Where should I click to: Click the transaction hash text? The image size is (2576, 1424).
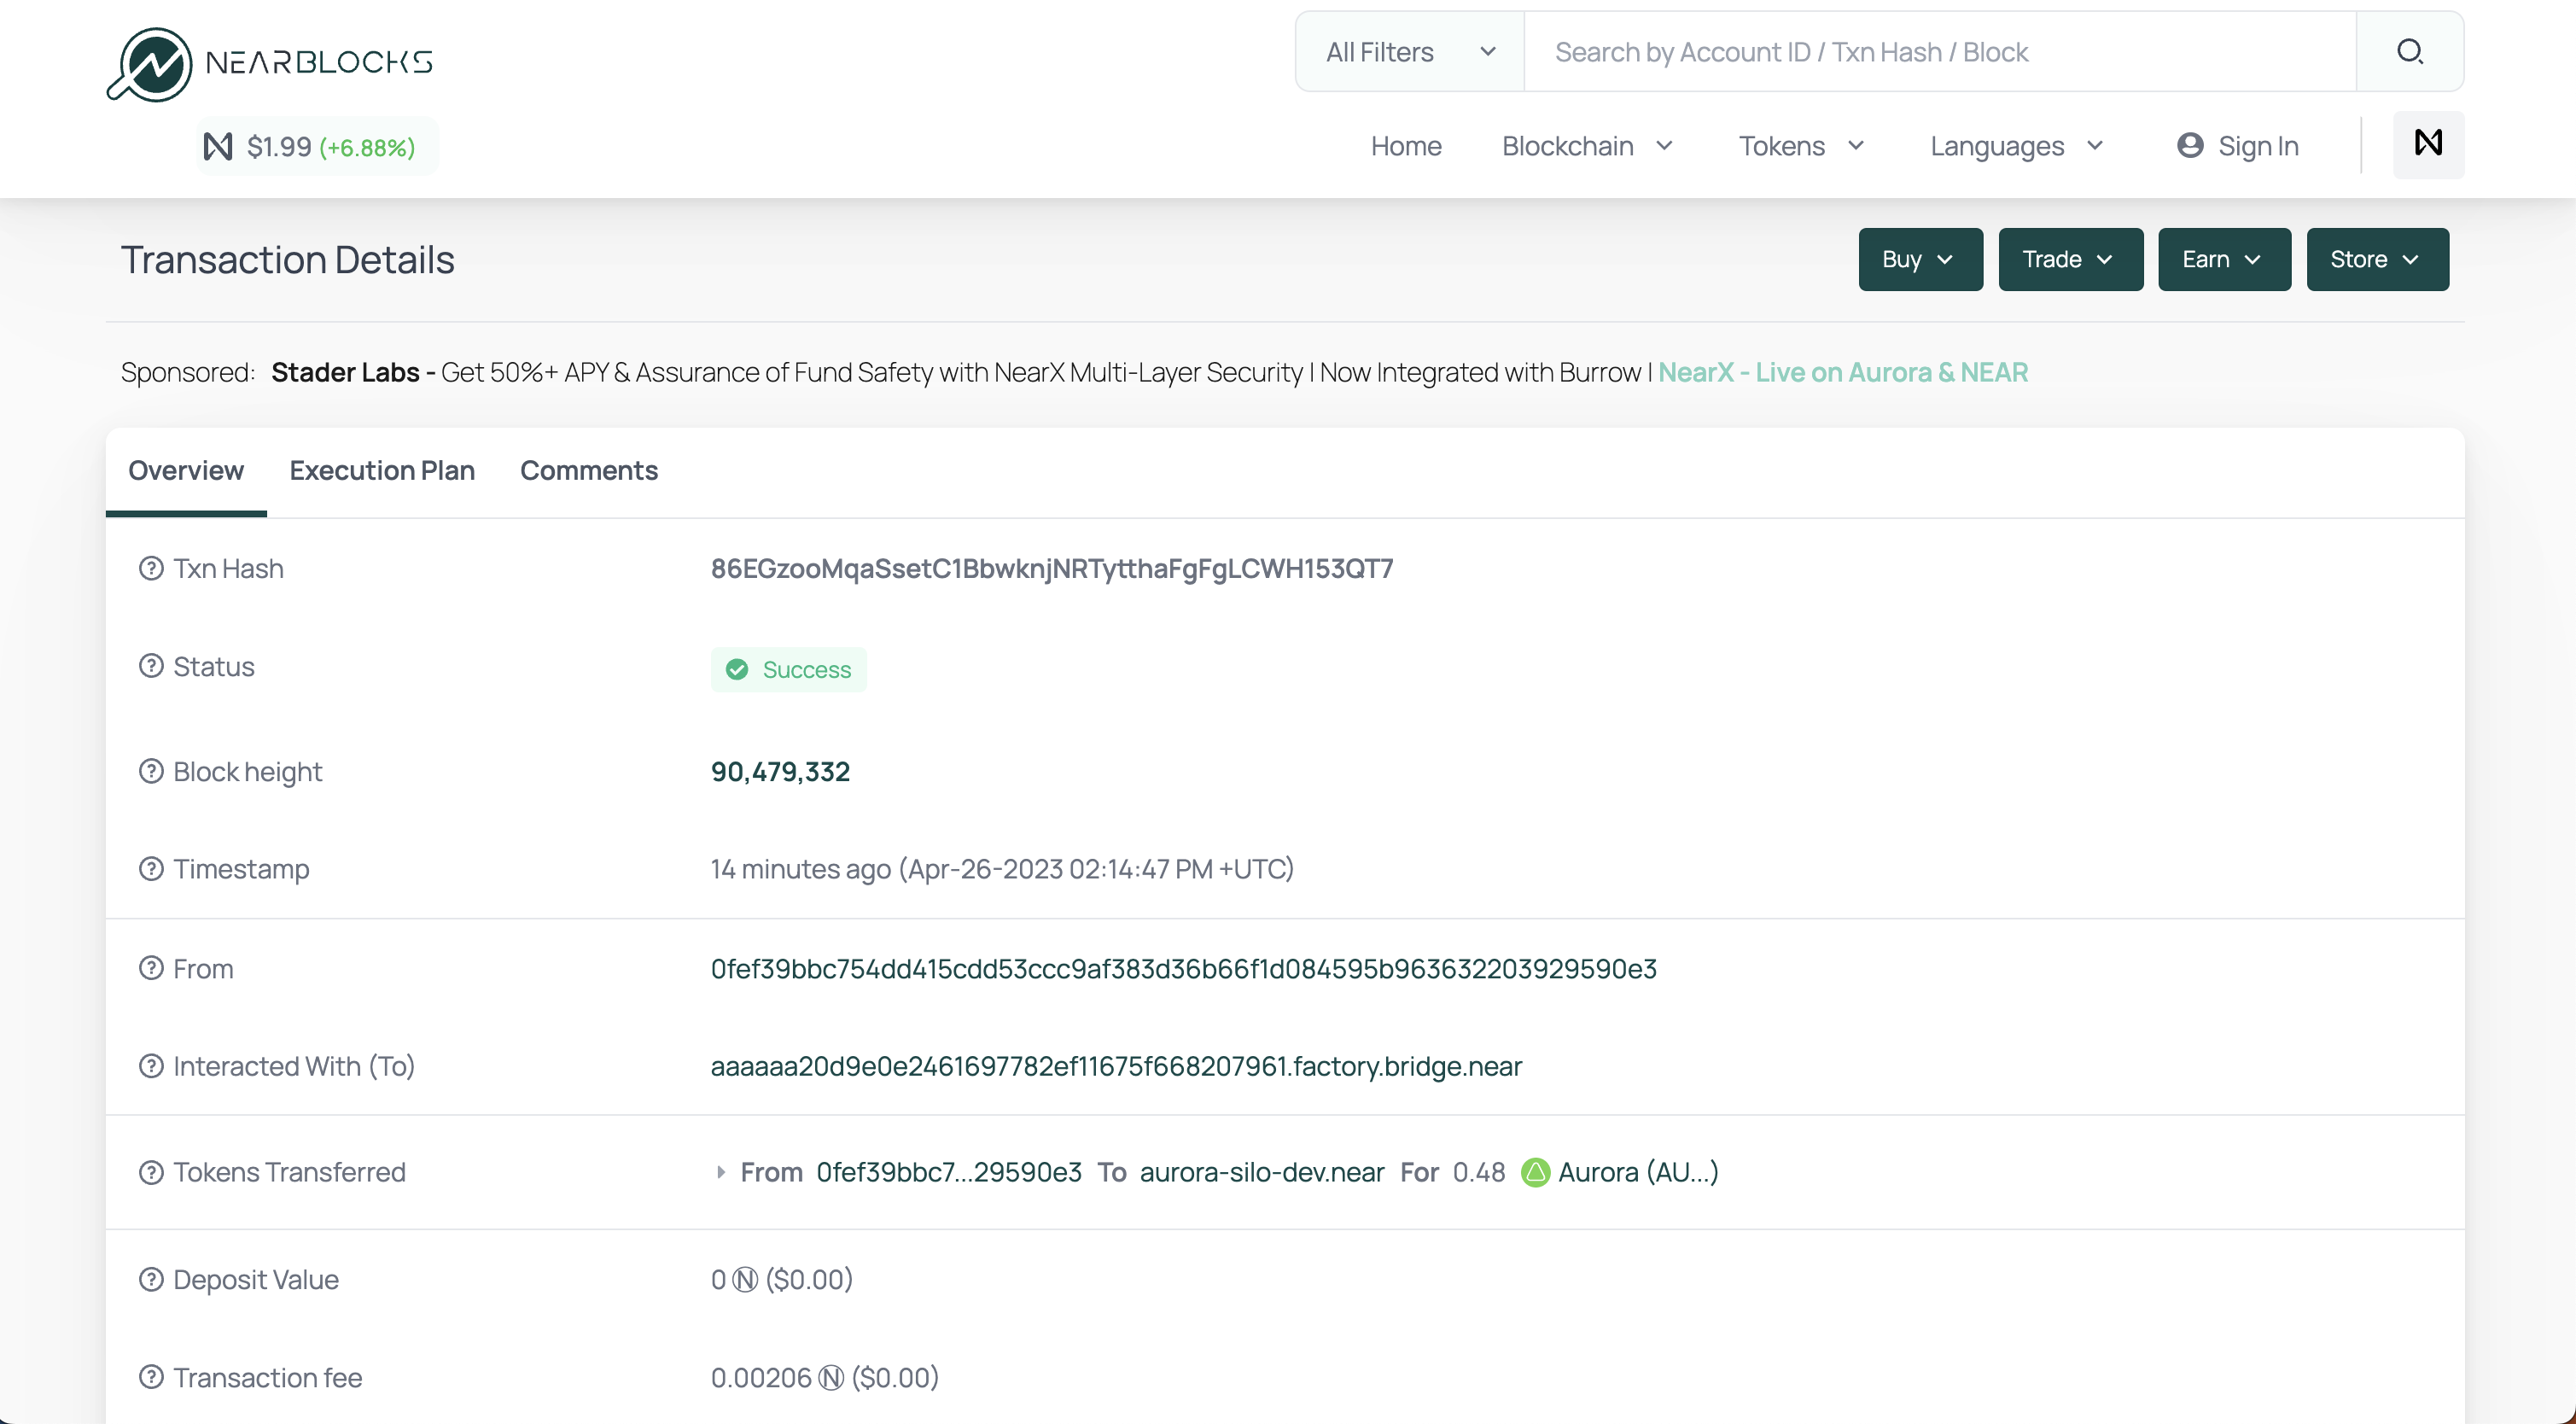point(1052,568)
